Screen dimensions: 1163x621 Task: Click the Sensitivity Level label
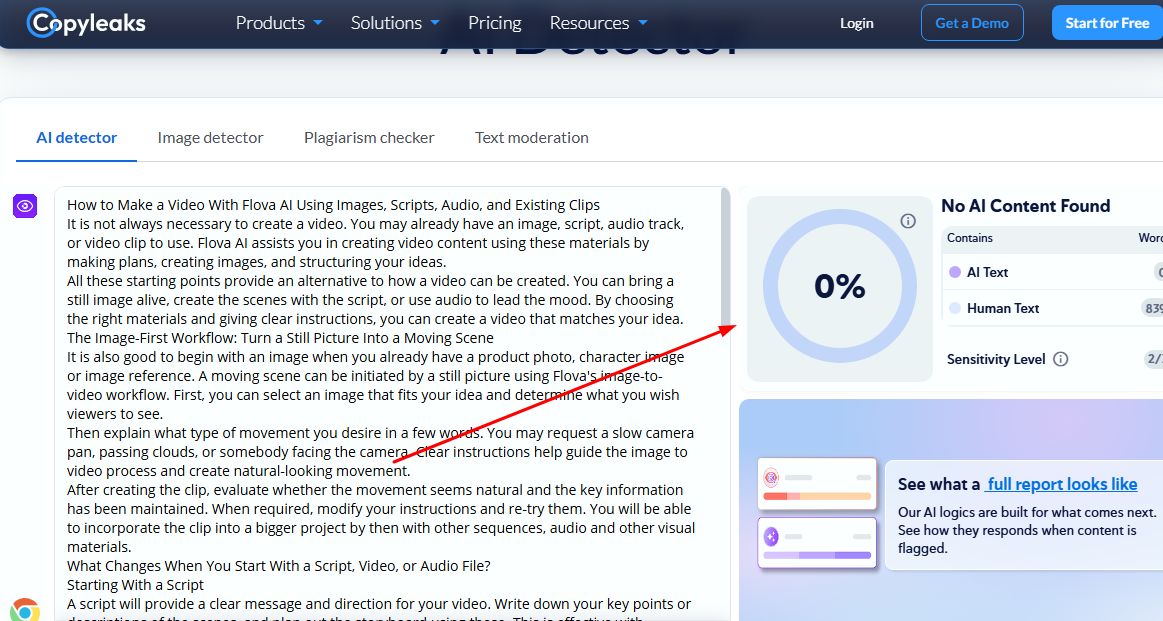pyautogui.click(x=995, y=359)
